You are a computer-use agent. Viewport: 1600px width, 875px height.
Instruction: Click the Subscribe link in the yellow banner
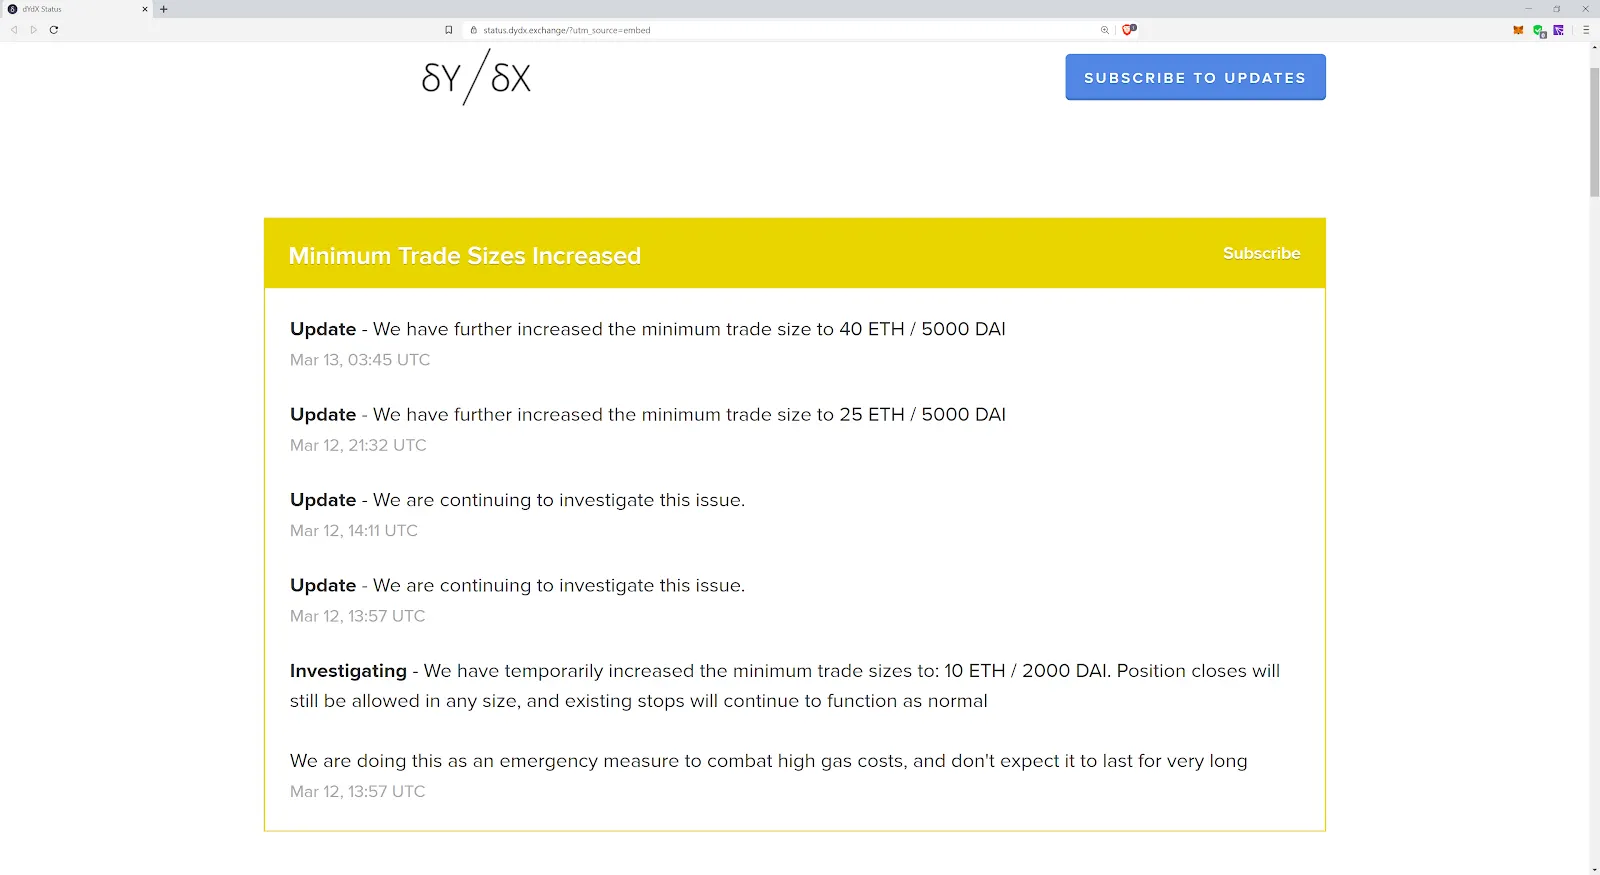coord(1261,253)
